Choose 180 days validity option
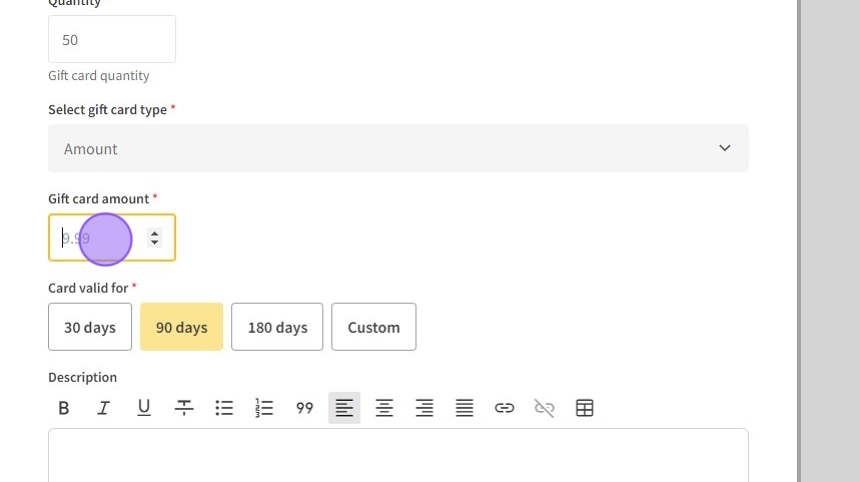The height and width of the screenshot is (482, 860). (277, 327)
